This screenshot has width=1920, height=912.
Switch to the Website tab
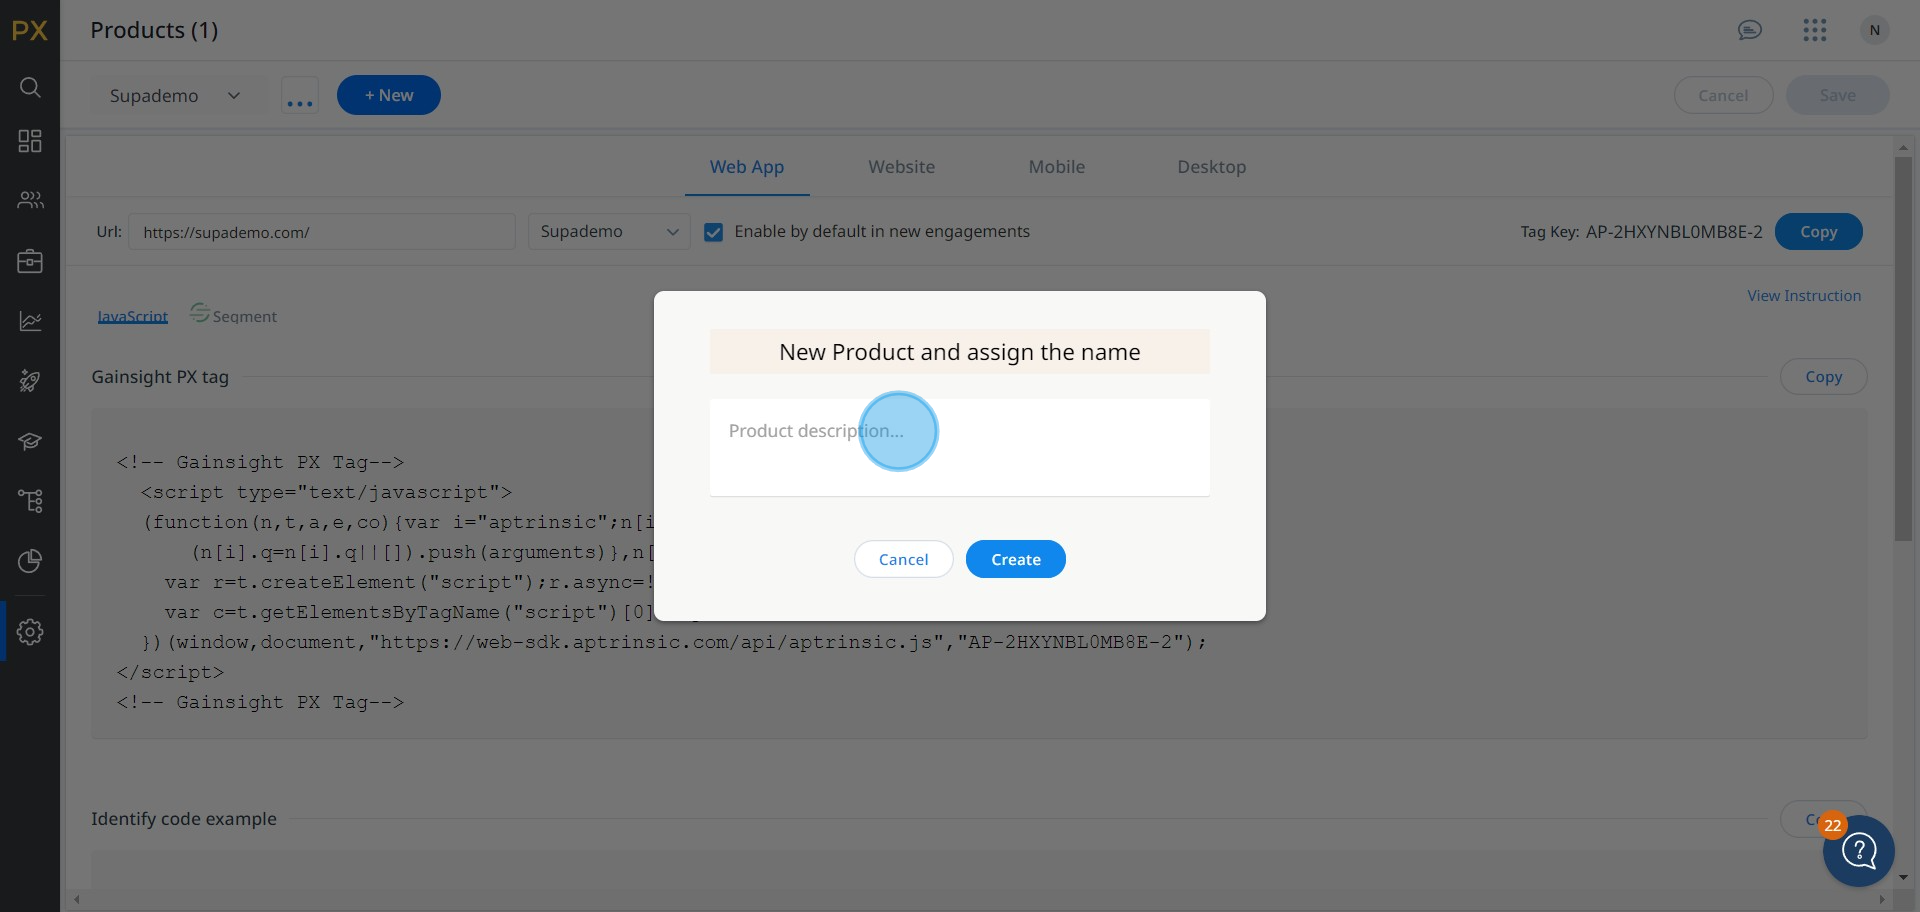click(902, 167)
